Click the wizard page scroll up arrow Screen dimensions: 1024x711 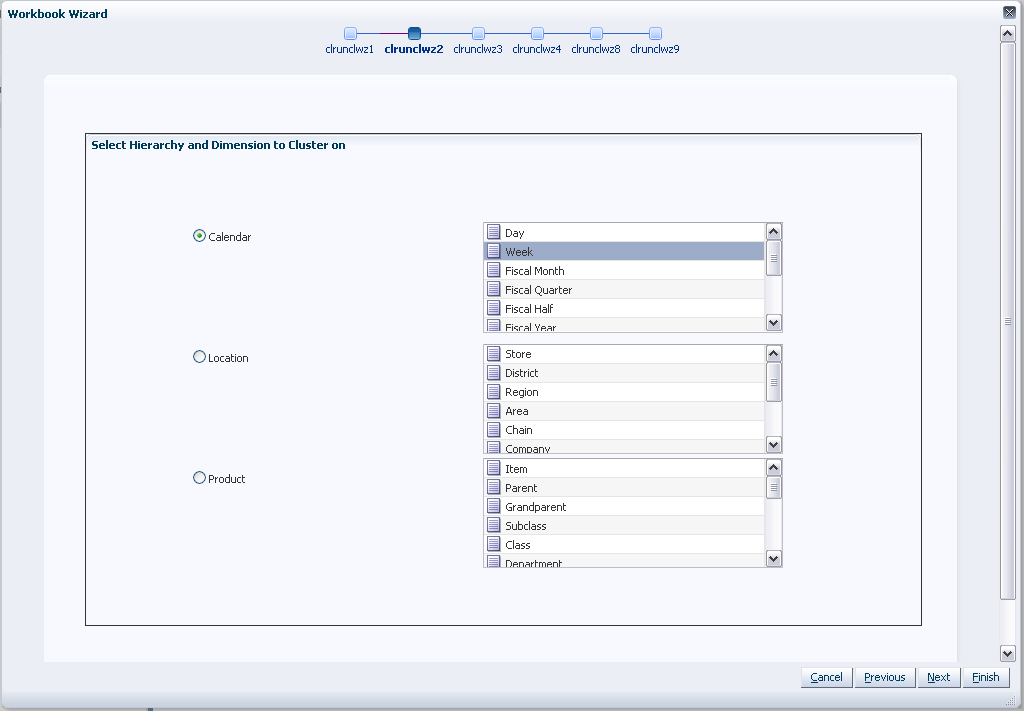click(1008, 33)
